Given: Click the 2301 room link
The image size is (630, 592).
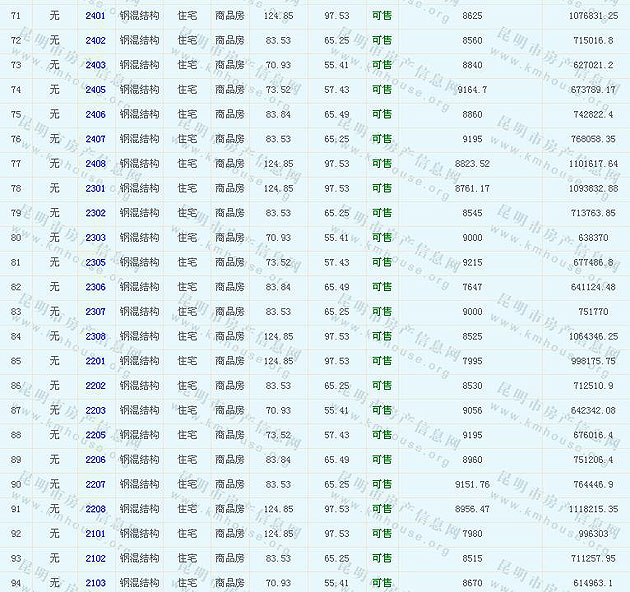Looking at the screenshot, I should [96, 188].
